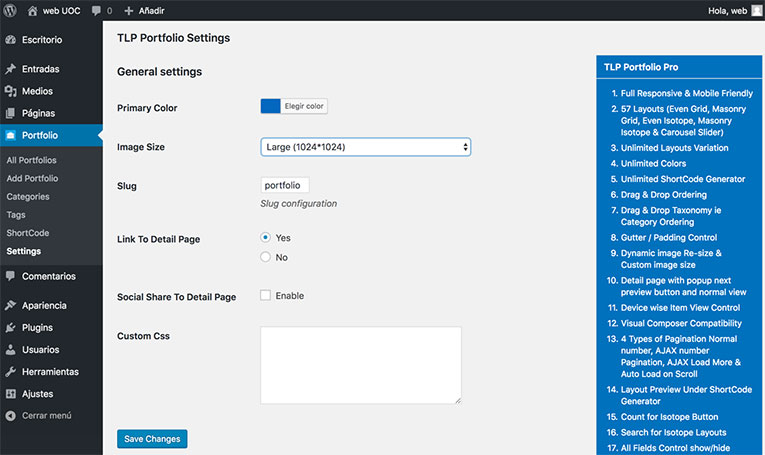Click the Save Changes button
765x455 pixels.
(152, 439)
